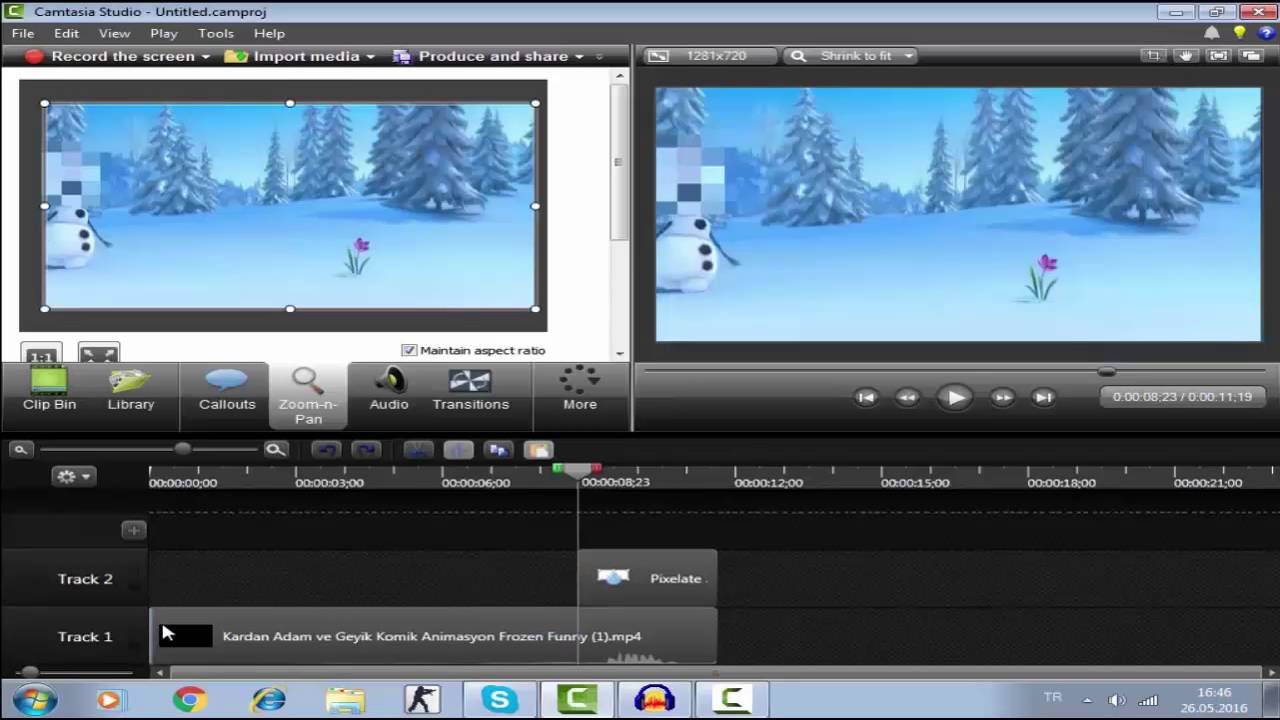Select the Pixelate callout clip on Track 2
This screenshot has height=720, width=1280.
647,578
